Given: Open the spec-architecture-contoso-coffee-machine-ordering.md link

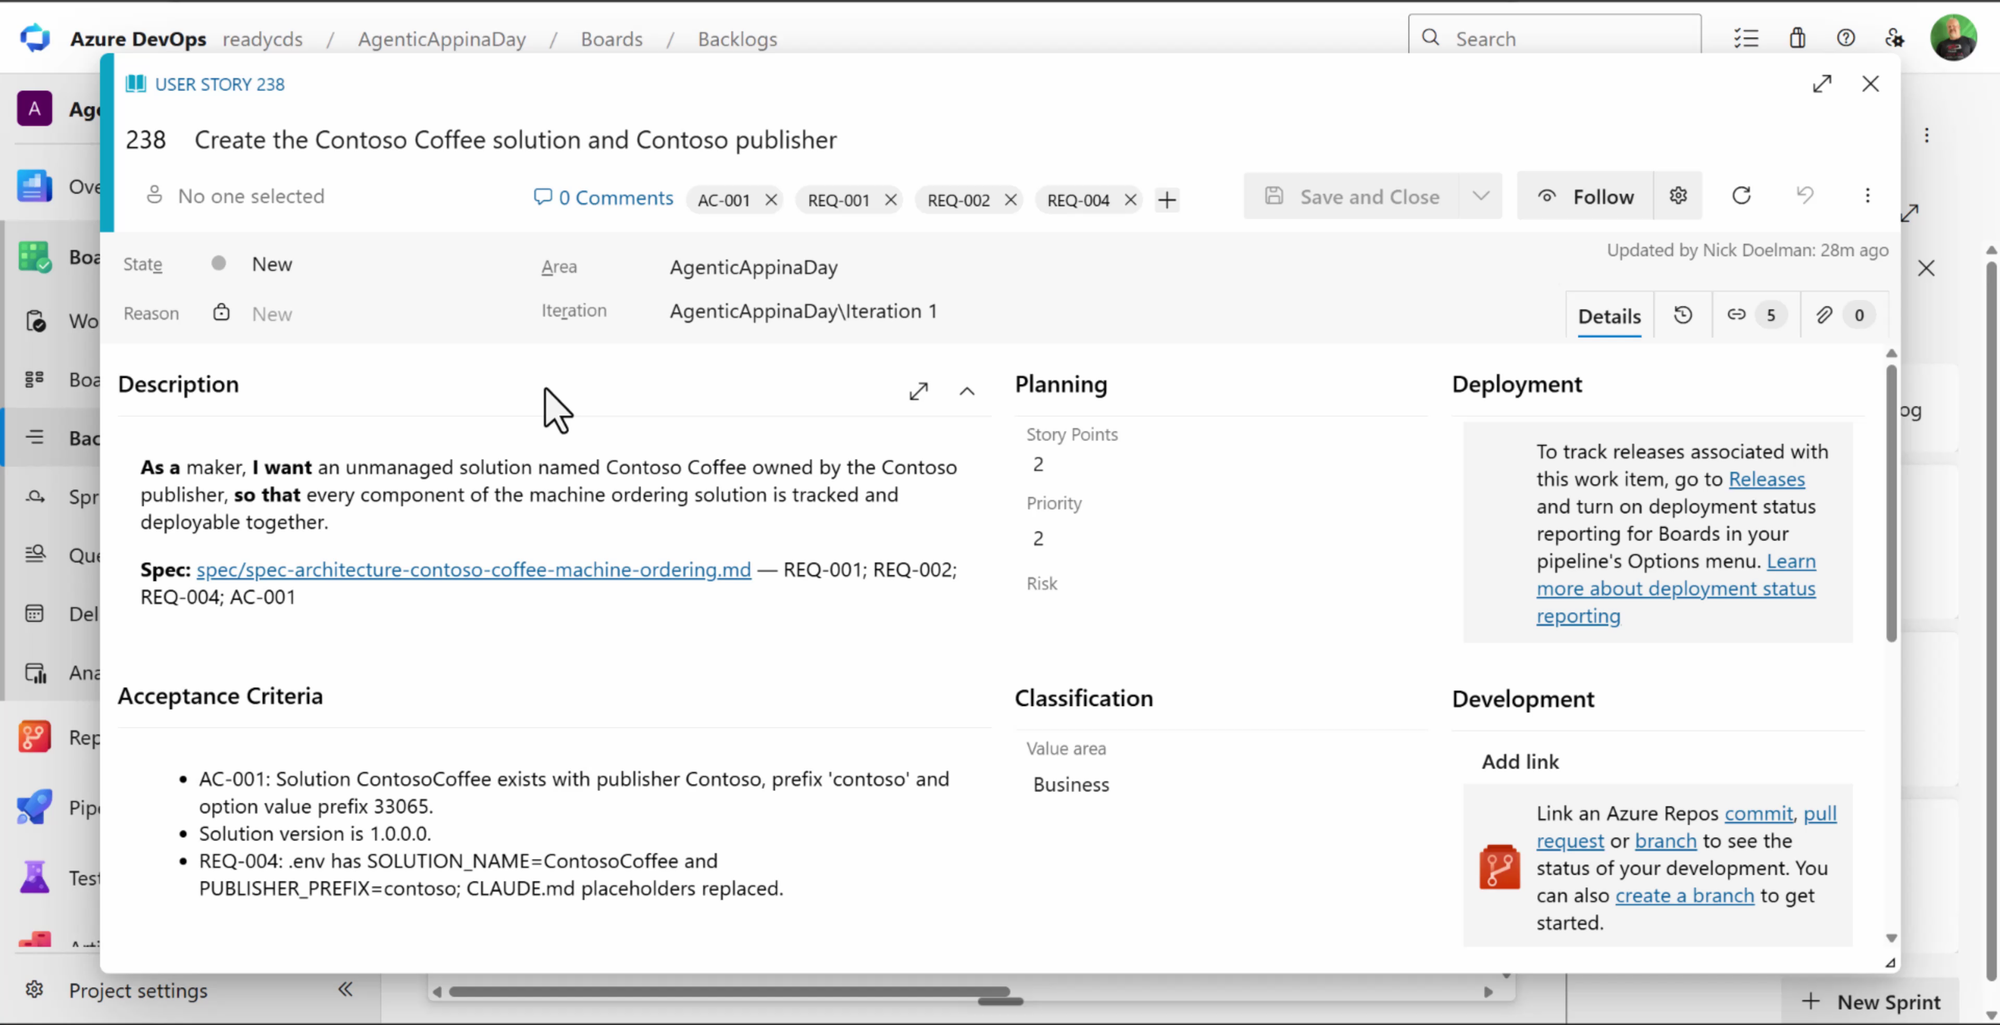Looking at the screenshot, I should [x=473, y=569].
